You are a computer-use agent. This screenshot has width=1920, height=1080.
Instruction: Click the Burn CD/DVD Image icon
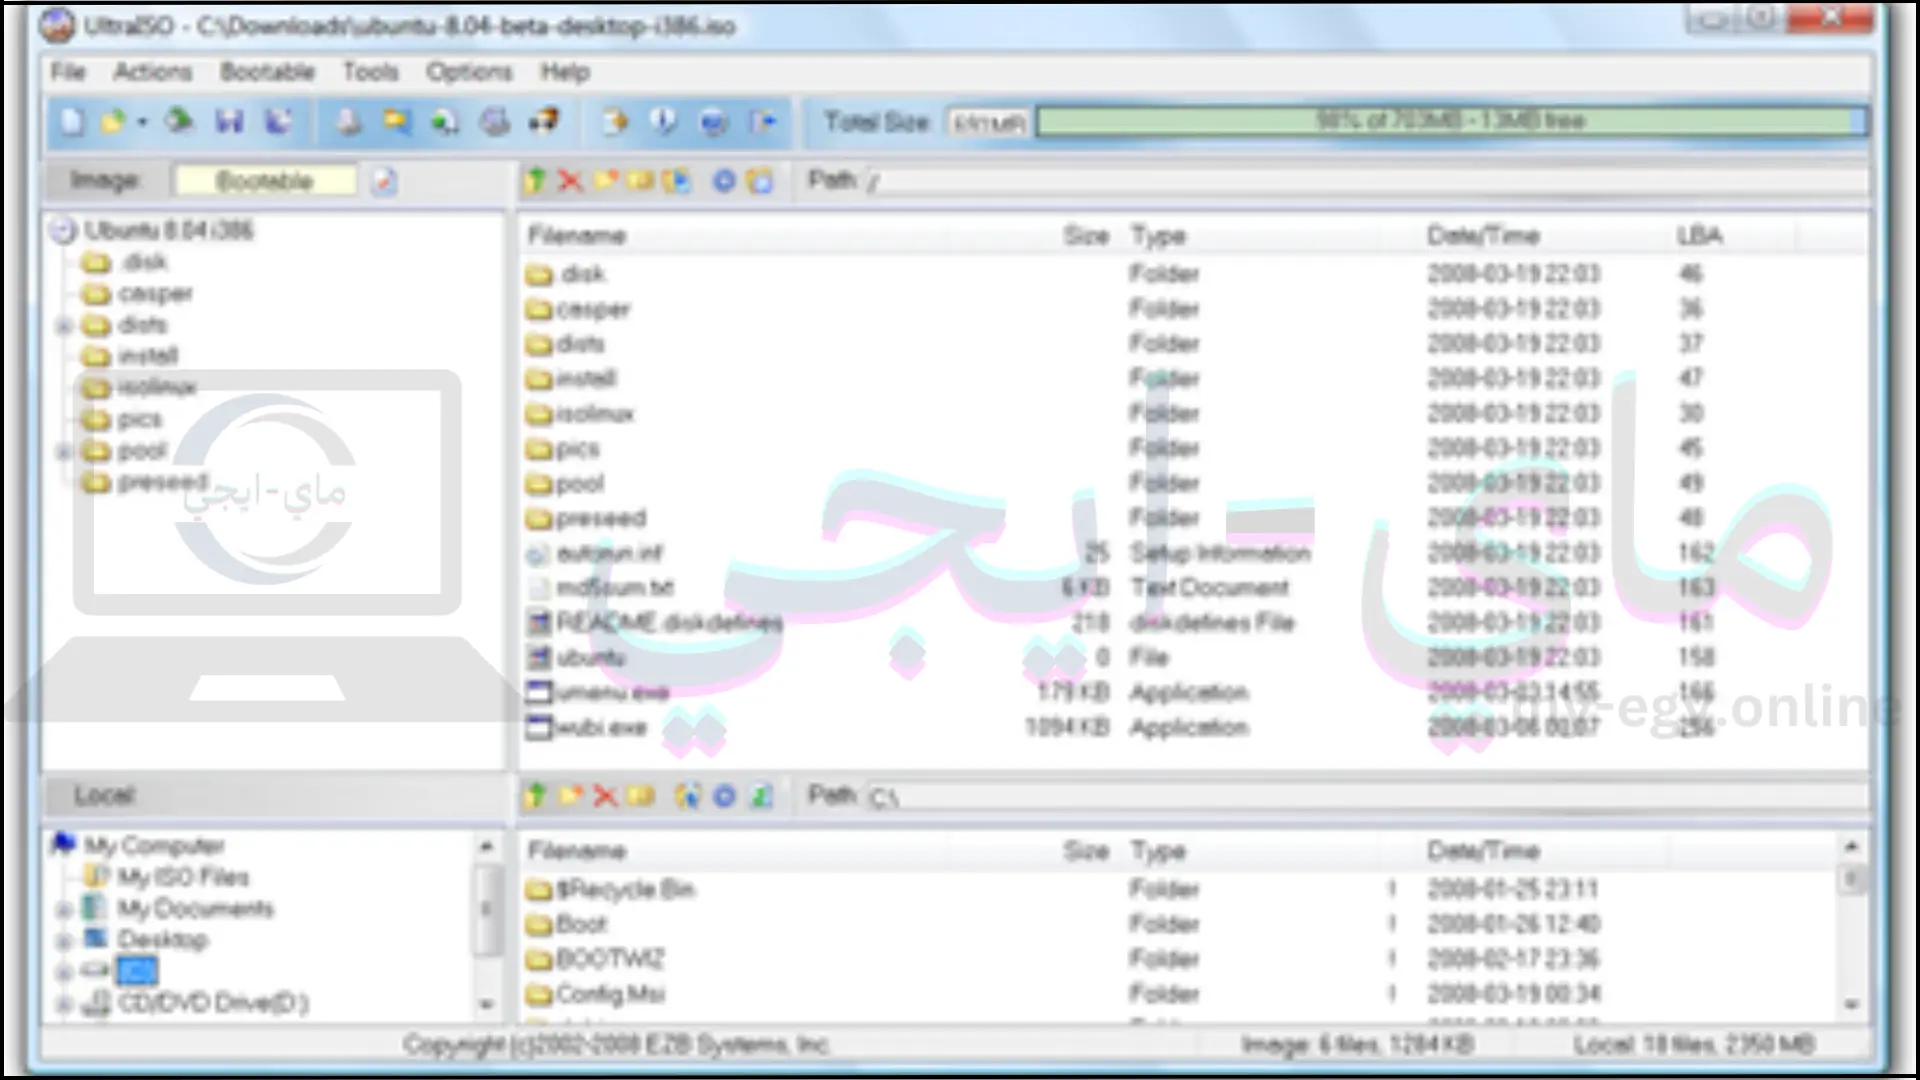pos(543,122)
